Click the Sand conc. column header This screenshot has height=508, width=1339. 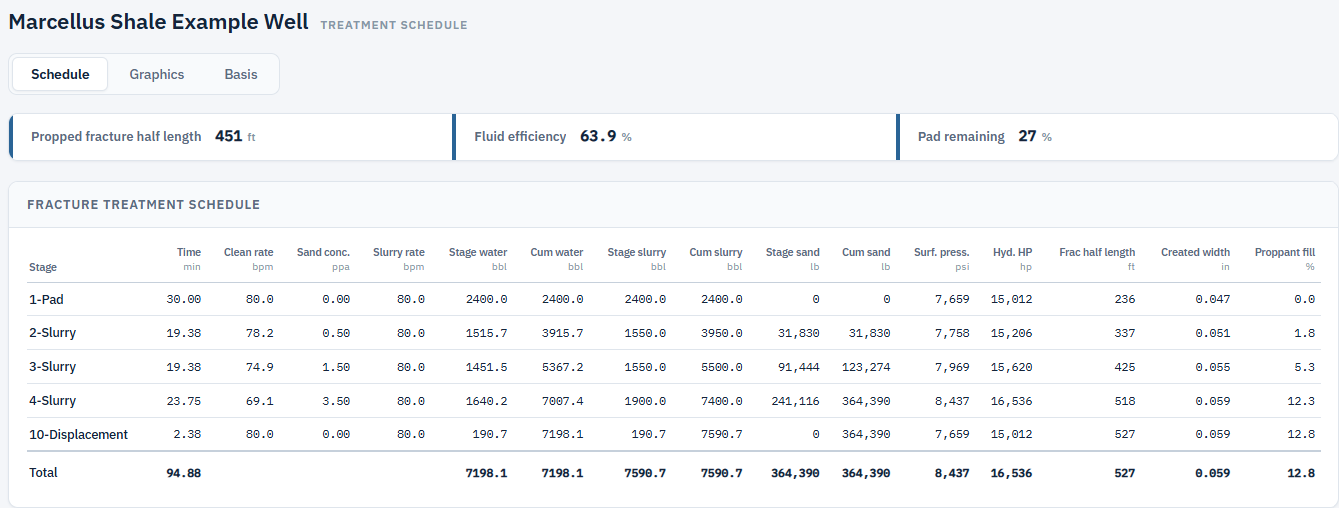[x=323, y=259]
